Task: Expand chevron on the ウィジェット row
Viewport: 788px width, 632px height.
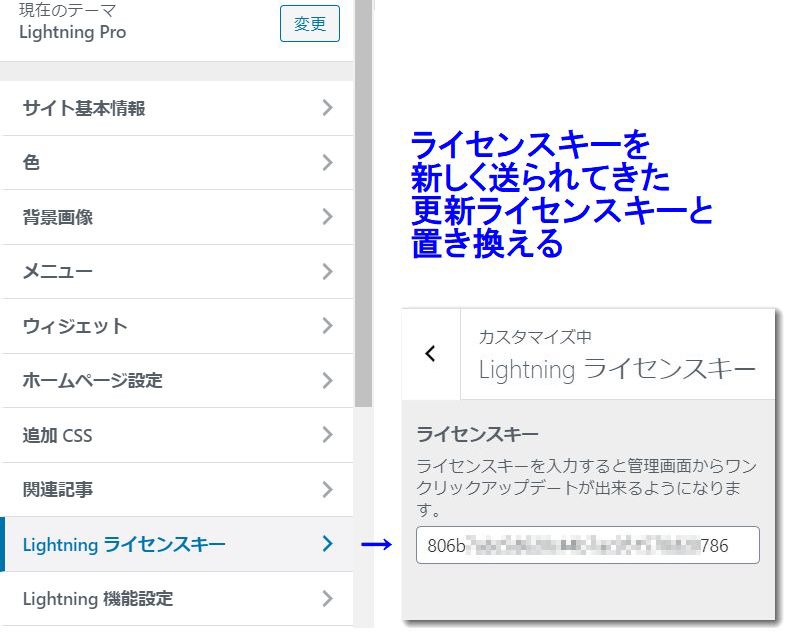Action: coord(327,326)
